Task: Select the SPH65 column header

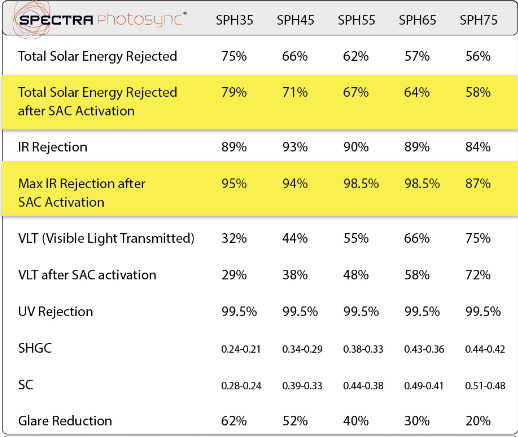Action: click(417, 20)
